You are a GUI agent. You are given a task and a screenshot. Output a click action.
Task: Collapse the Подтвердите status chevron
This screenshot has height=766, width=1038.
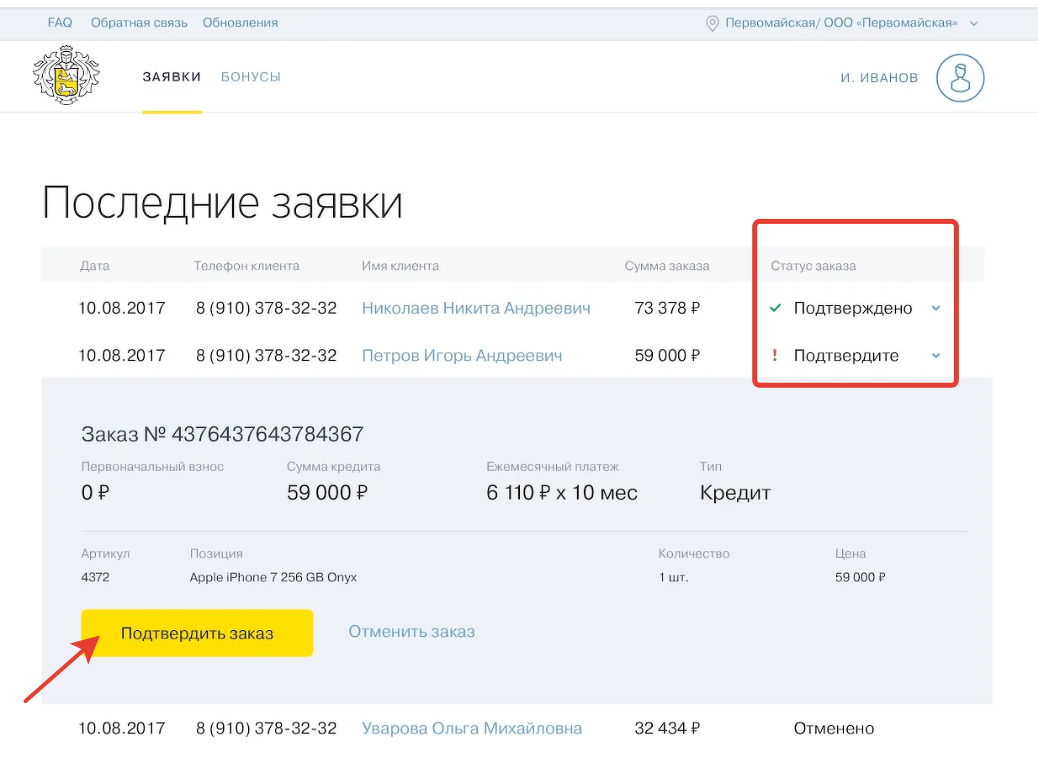tap(936, 356)
